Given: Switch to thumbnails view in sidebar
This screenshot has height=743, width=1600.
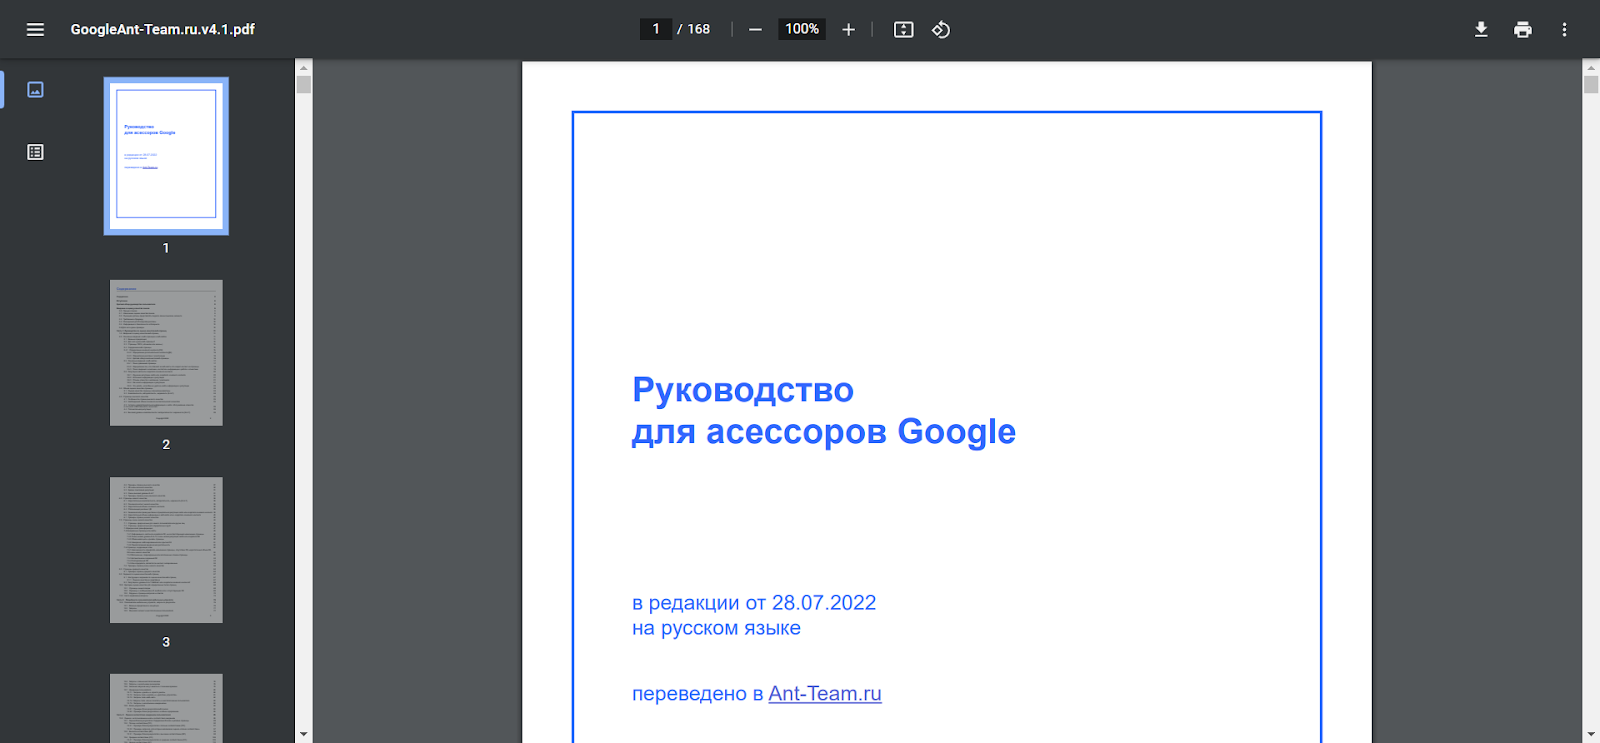Looking at the screenshot, I should 35,90.
